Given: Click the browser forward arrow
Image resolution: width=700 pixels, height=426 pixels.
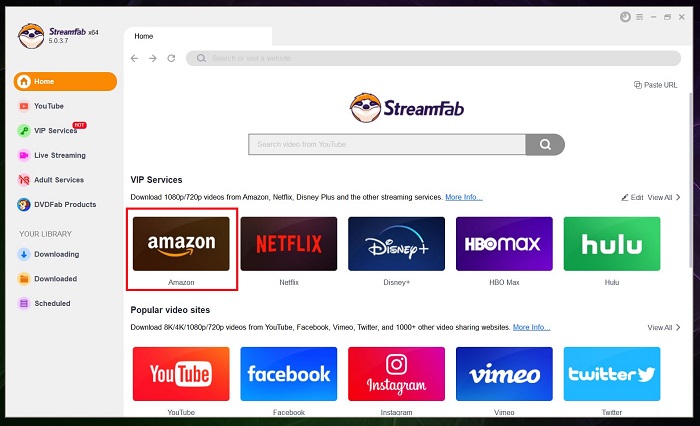Looking at the screenshot, I should [153, 58].
